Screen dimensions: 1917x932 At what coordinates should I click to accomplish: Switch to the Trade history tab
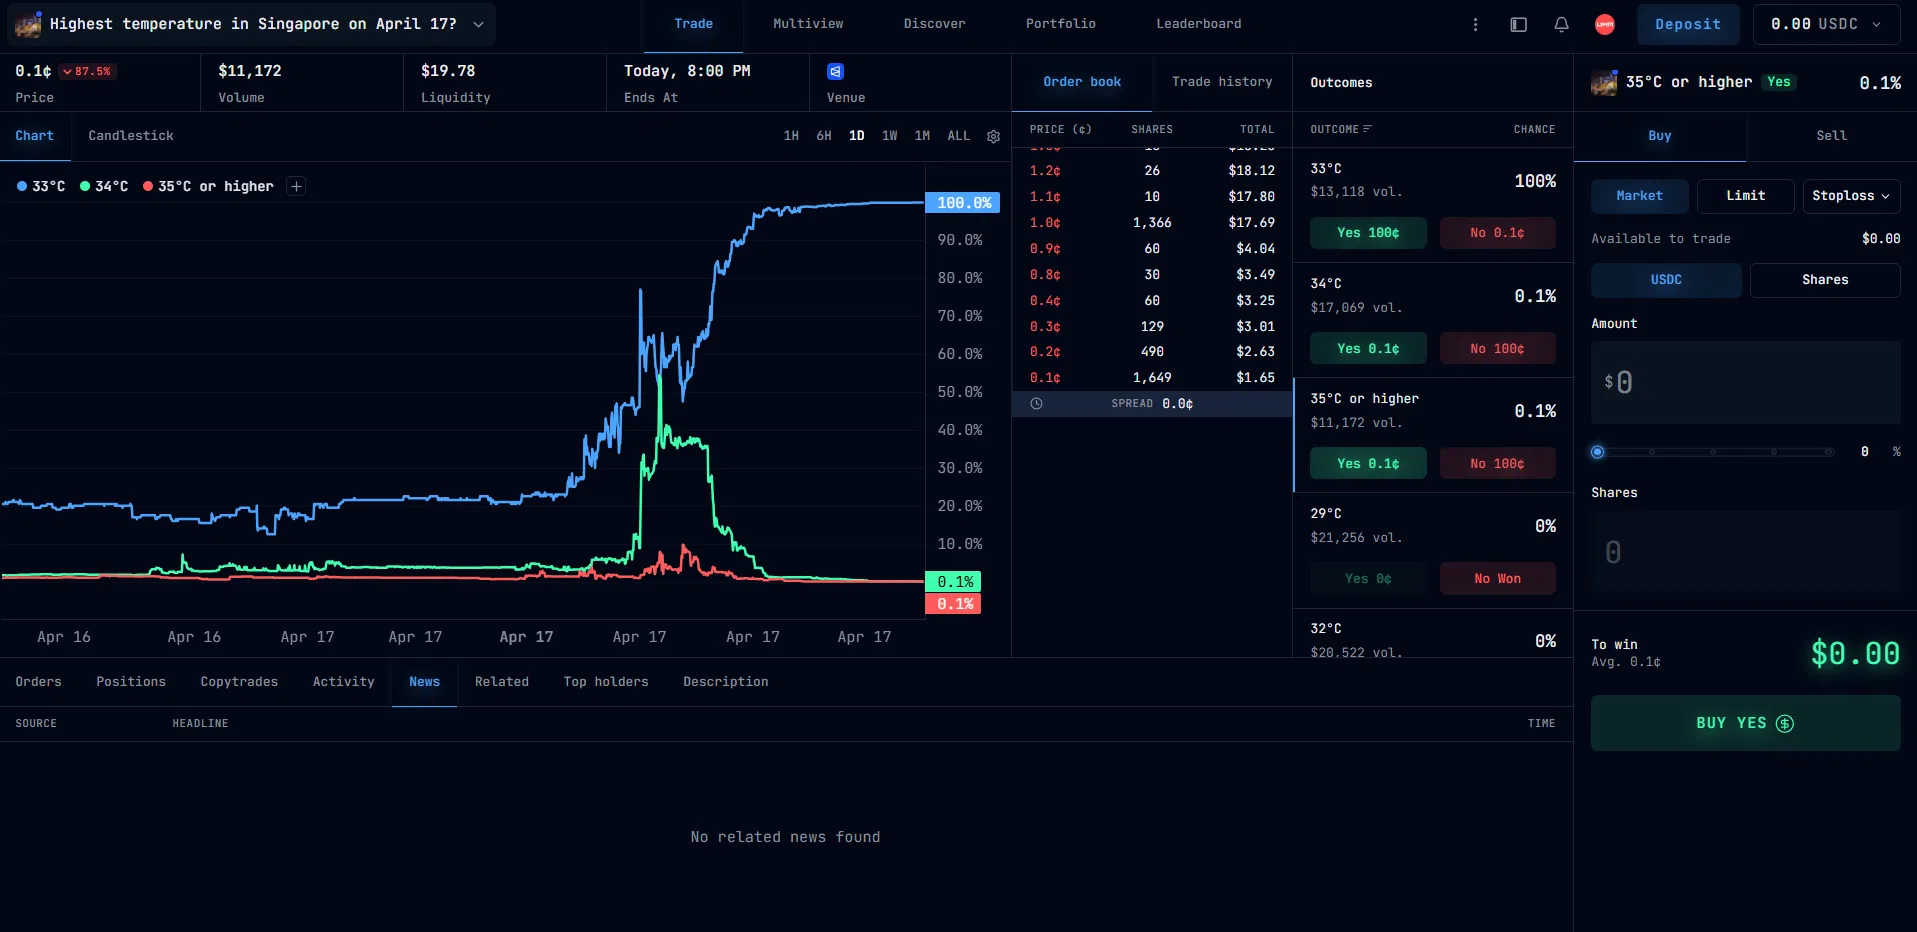pos(1222,82)
